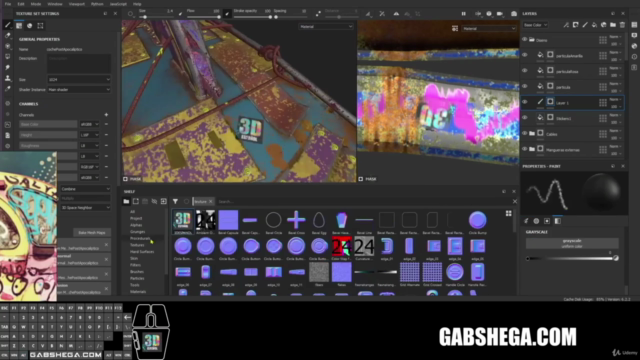This screenshot has width=640, height=360.
Task: Add a fill layer in Layers panel
Action: pos(594,25)
